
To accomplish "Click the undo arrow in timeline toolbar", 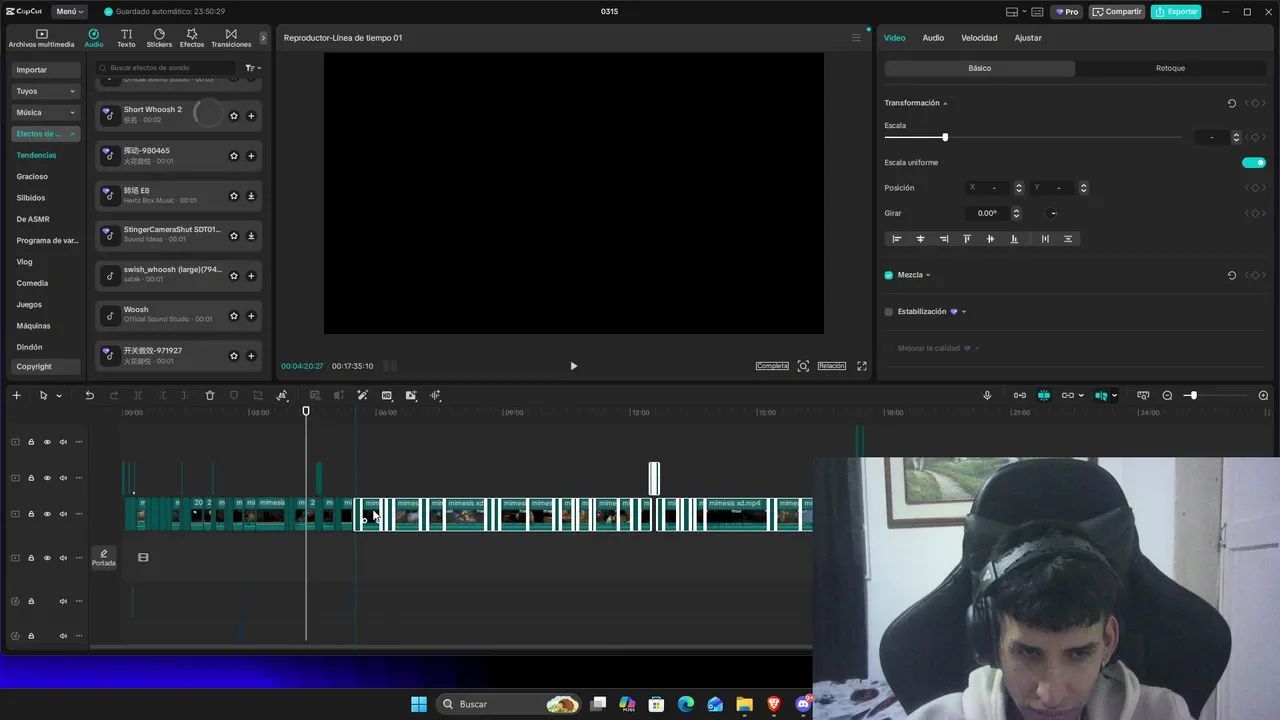I will 89,395.
